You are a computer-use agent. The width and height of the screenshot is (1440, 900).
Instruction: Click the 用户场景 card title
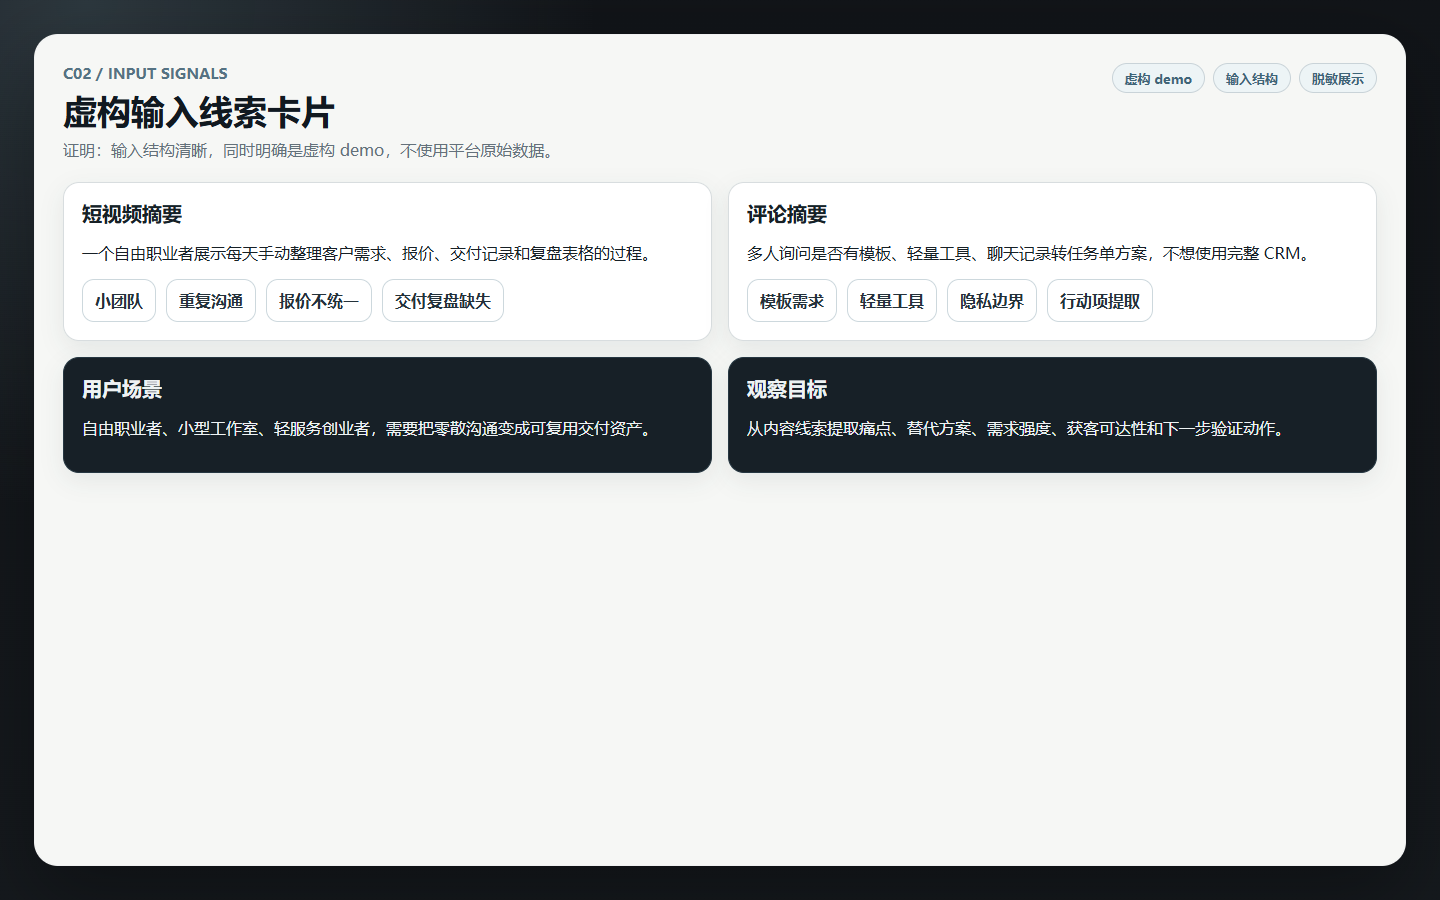[122, 390]
